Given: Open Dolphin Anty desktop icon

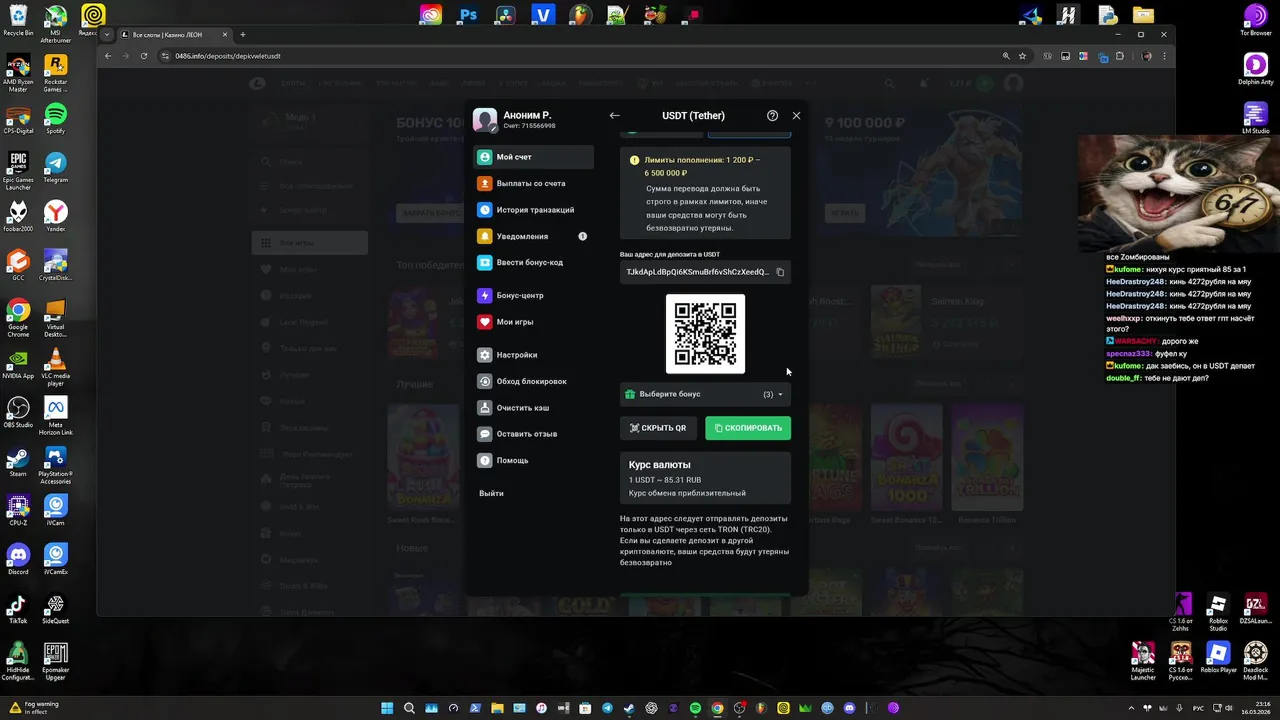Looking at the screenshot, I should (1255, 70).
